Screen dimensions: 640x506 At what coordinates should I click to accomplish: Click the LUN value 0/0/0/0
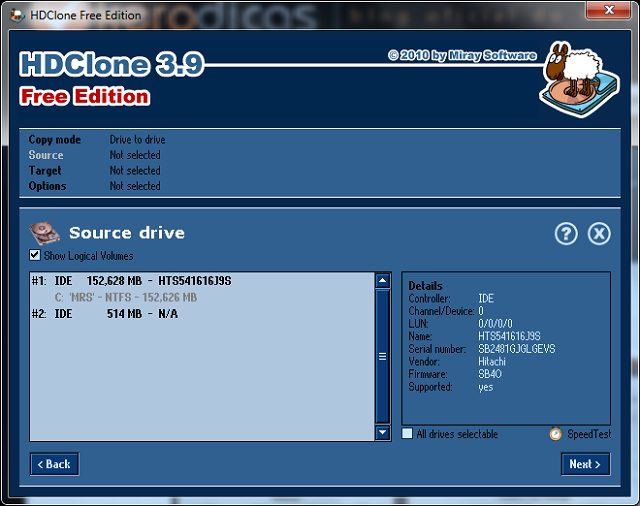[495, 324]
